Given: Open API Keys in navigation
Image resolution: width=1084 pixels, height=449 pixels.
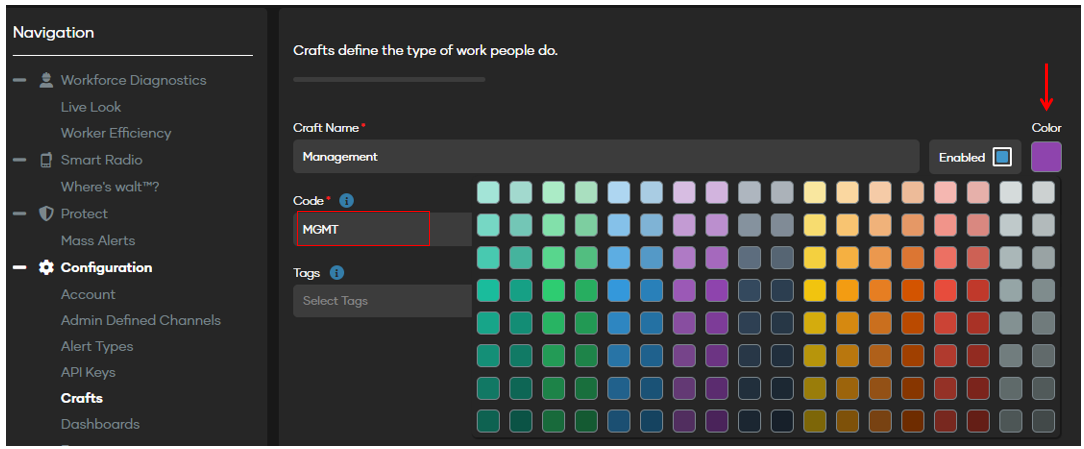Looking at the screenshot, I should point(88,372).
